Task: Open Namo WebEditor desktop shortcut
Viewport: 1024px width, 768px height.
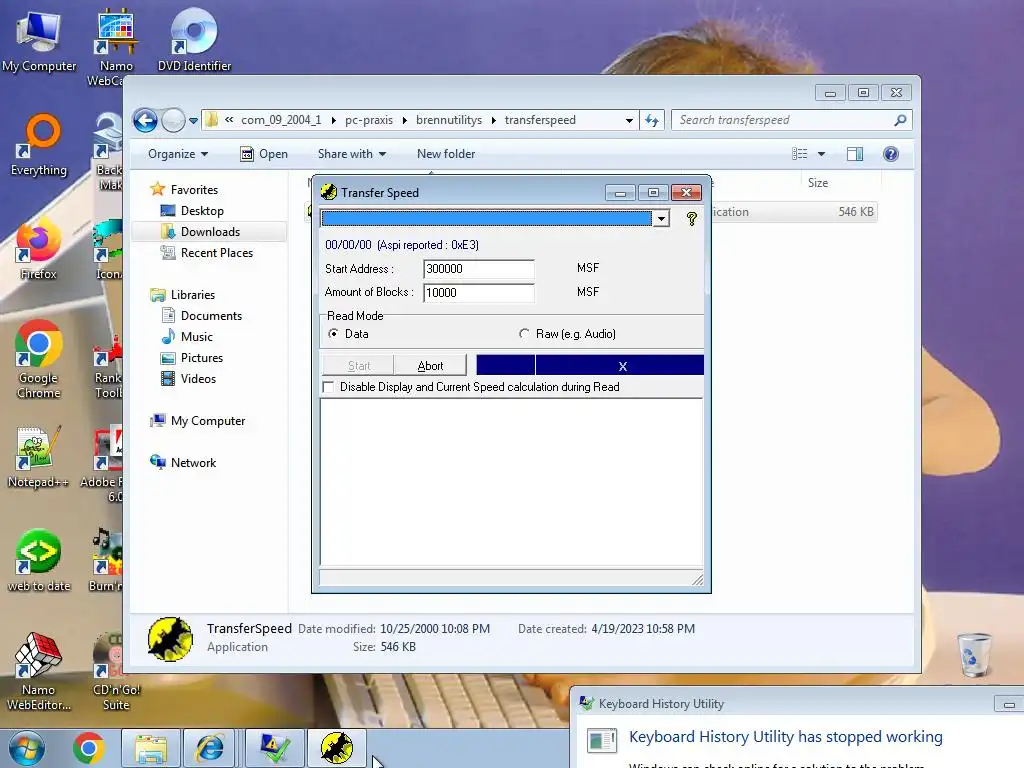Action: coord(39,671)
